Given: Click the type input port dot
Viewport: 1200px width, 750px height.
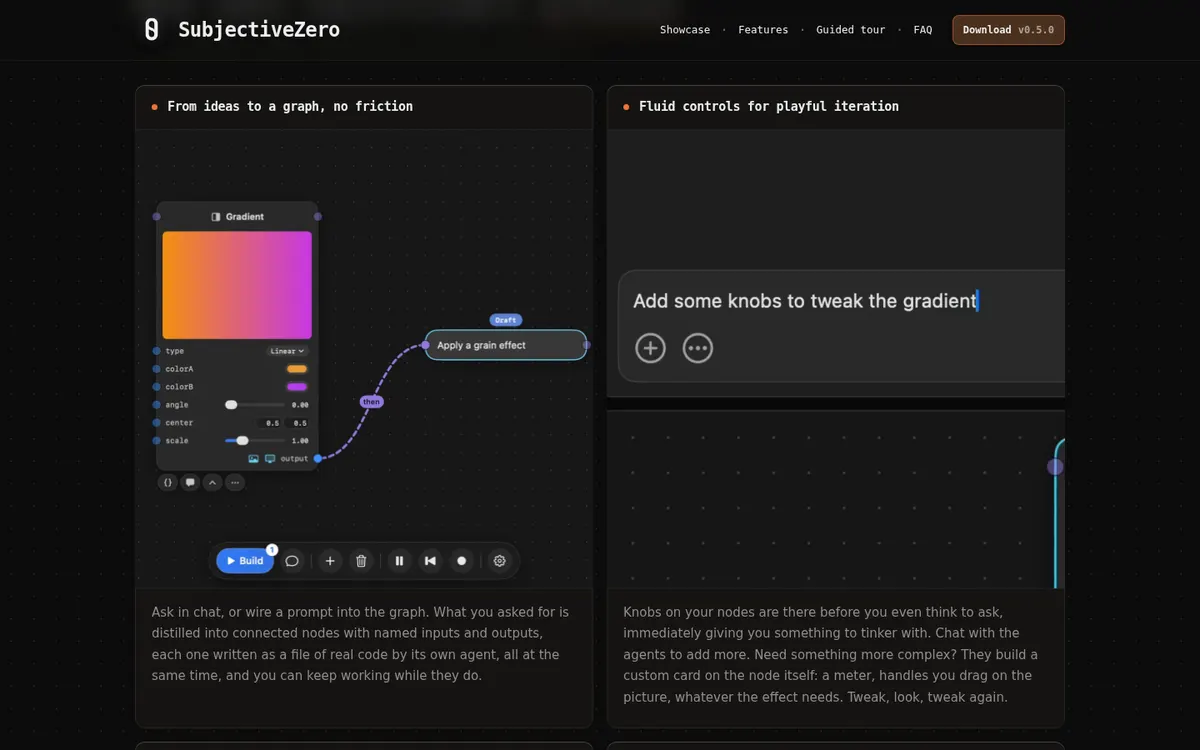Looking at the screenshot, I should coord(156,351).
